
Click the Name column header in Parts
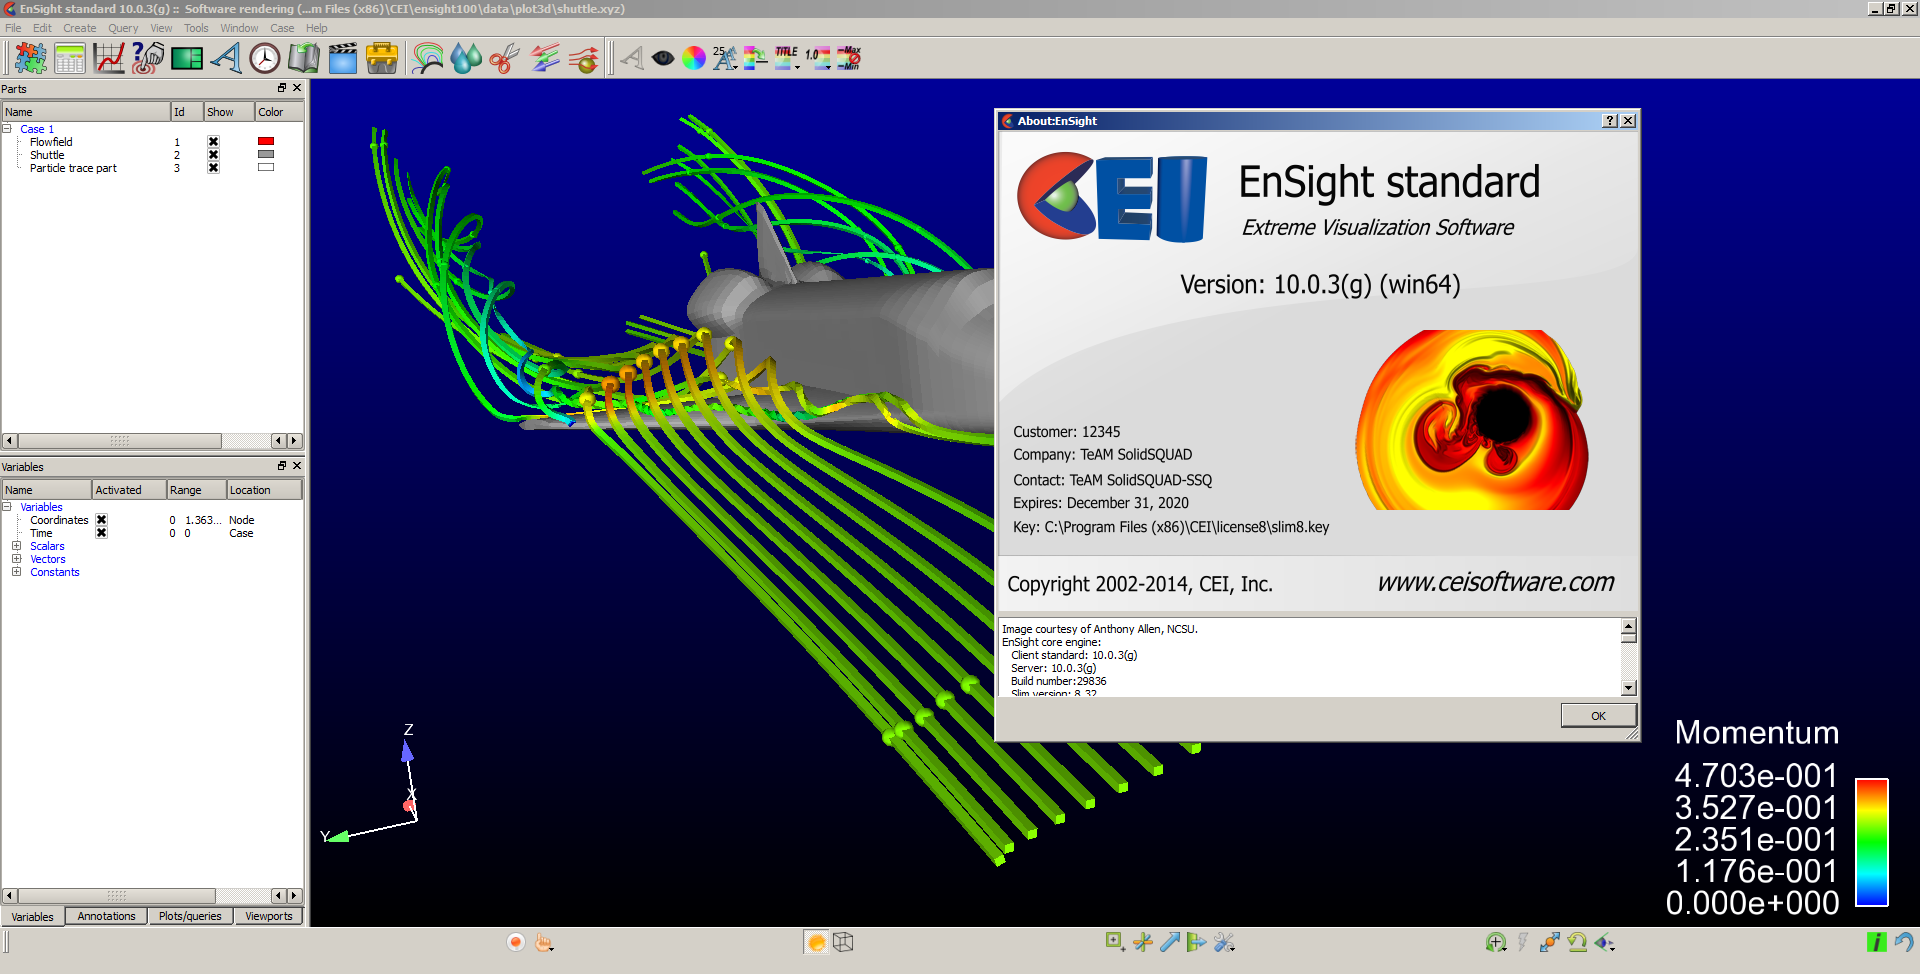[86, 112]
